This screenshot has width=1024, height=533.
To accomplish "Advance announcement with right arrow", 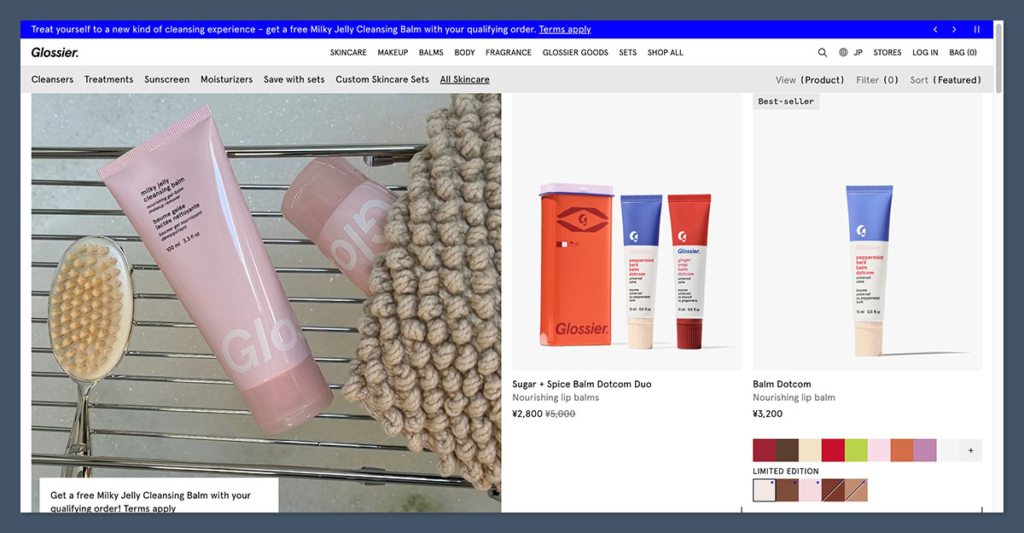I will (954, 29).
